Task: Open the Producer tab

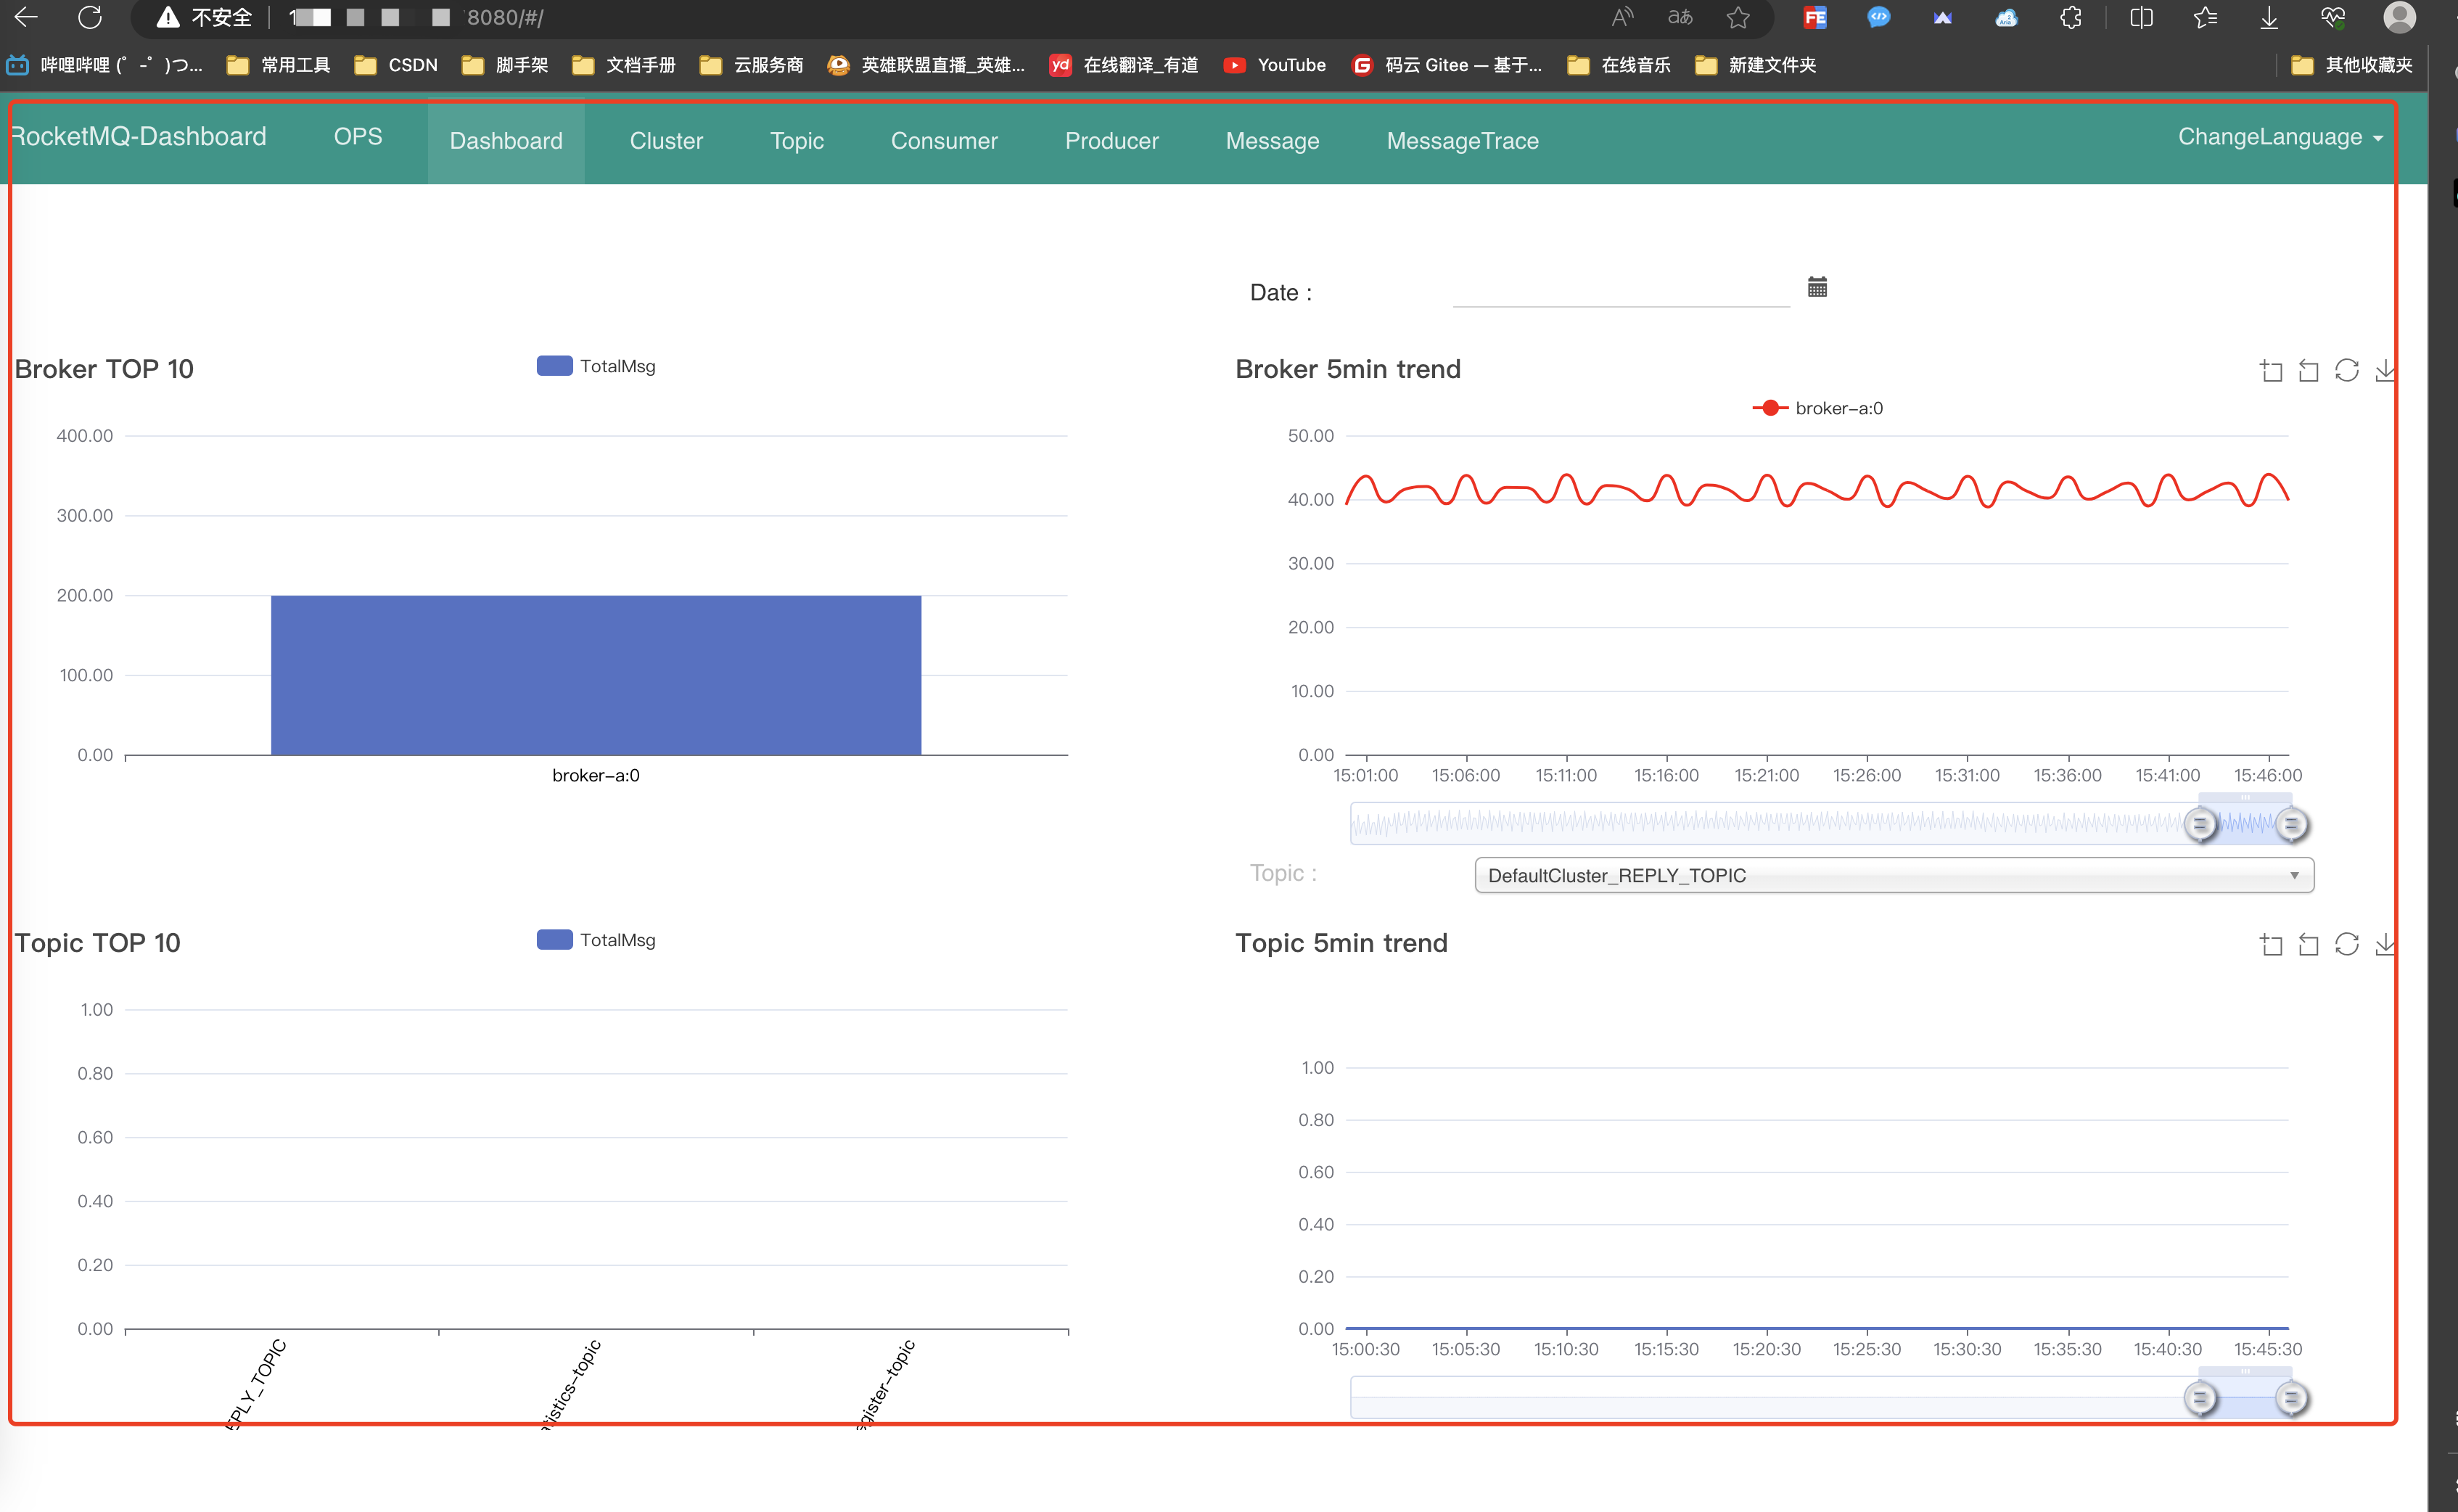Action: coord(1111,141)
